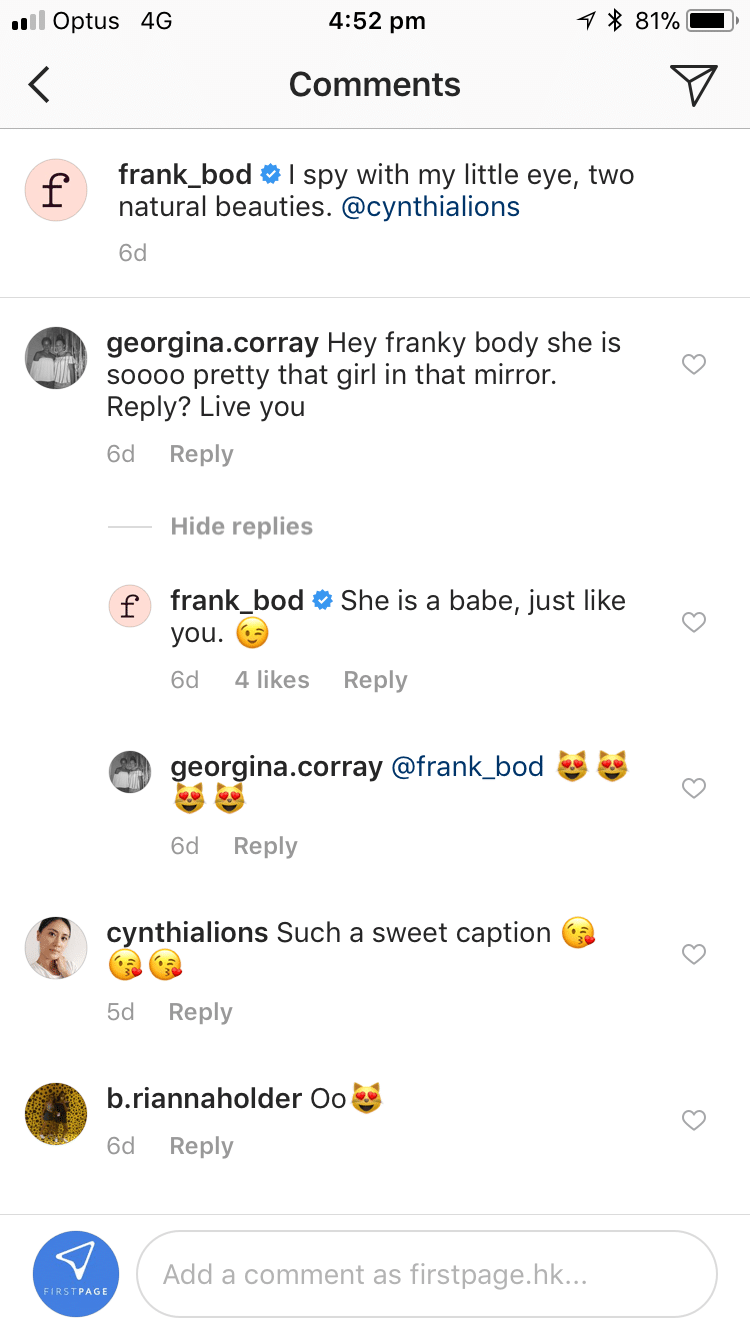Screen dimensions: 750x1334
Task: Collapse thread with Hide replies
Action: [x=241, y=526]
